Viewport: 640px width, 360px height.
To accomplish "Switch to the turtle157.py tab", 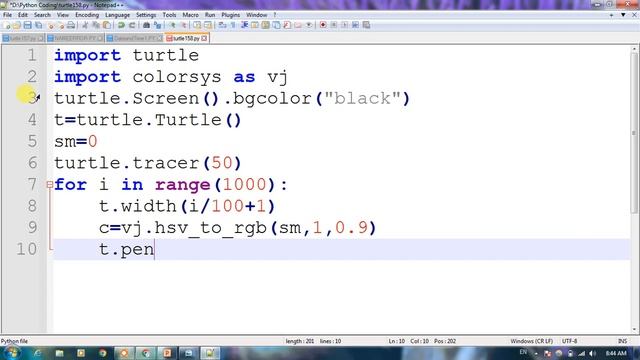I will 23,38.
